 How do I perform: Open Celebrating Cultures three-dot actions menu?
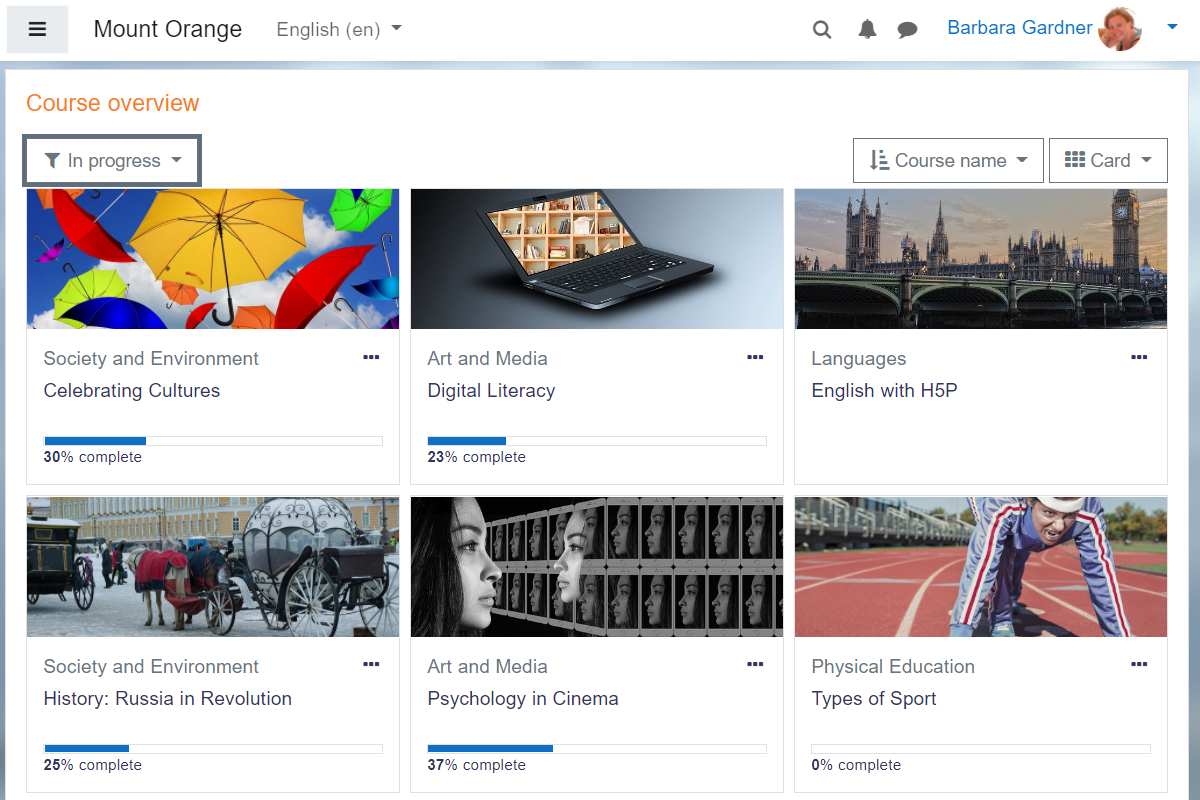coord(371,357)
